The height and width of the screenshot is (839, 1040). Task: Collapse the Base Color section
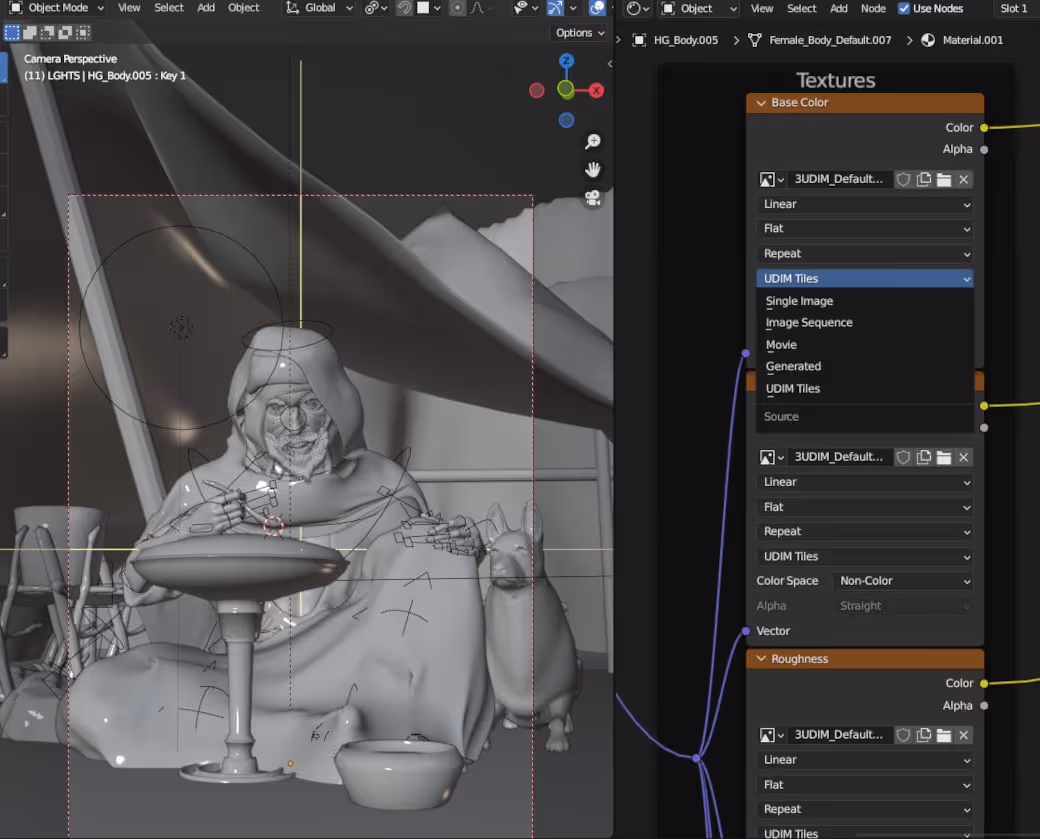(762, 102)
